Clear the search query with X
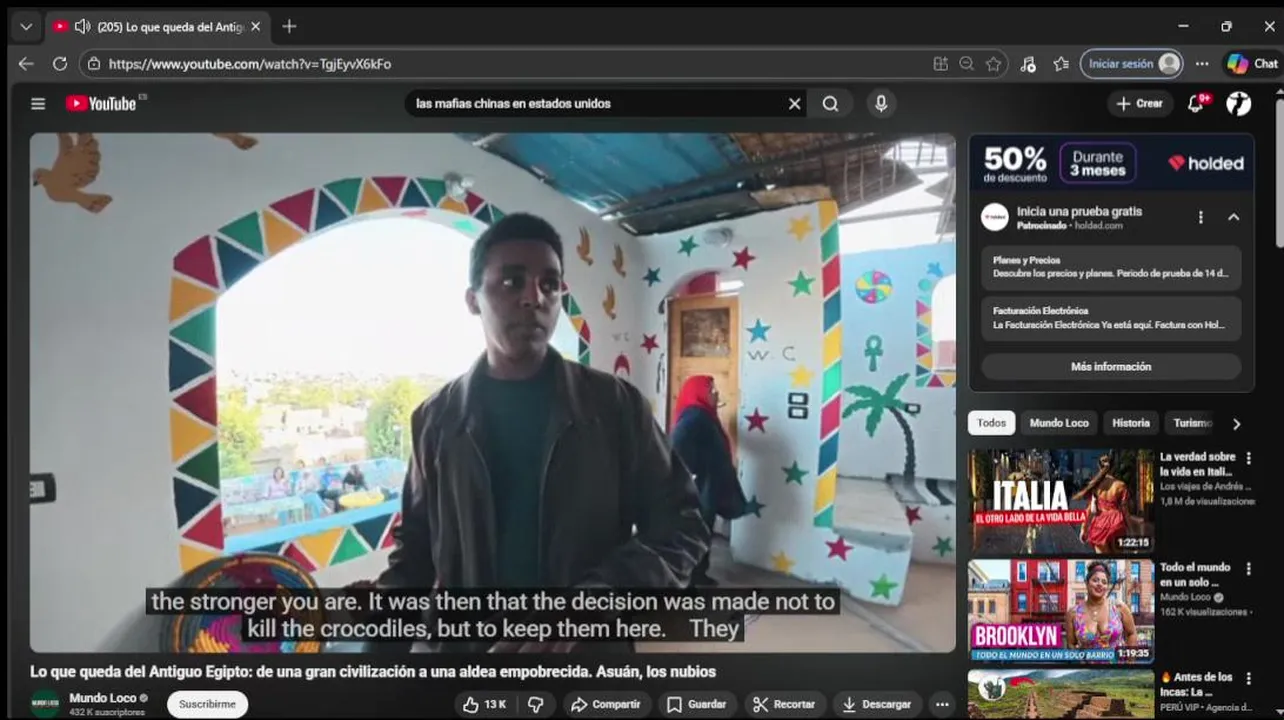This screenshot has width=1284, height=720. coord(794,104)
